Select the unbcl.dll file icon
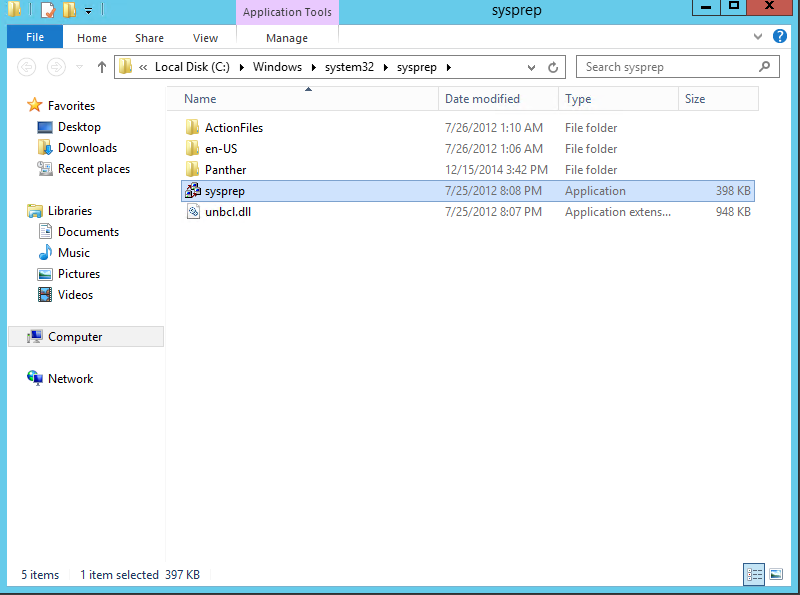The image size is (800, 595). [x=193, y=211]
